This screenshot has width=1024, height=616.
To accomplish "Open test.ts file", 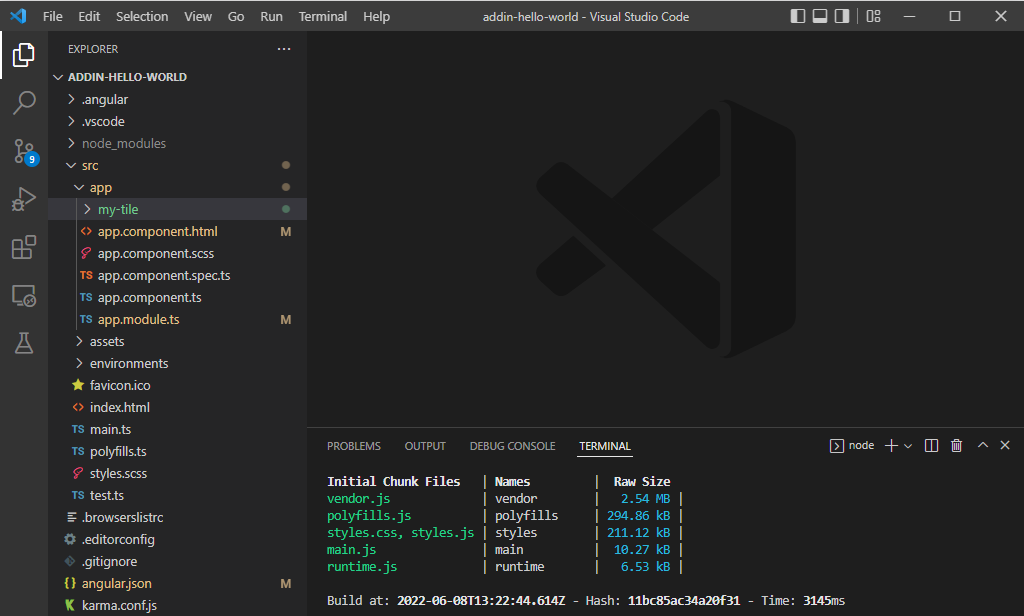I will [178, 495].
